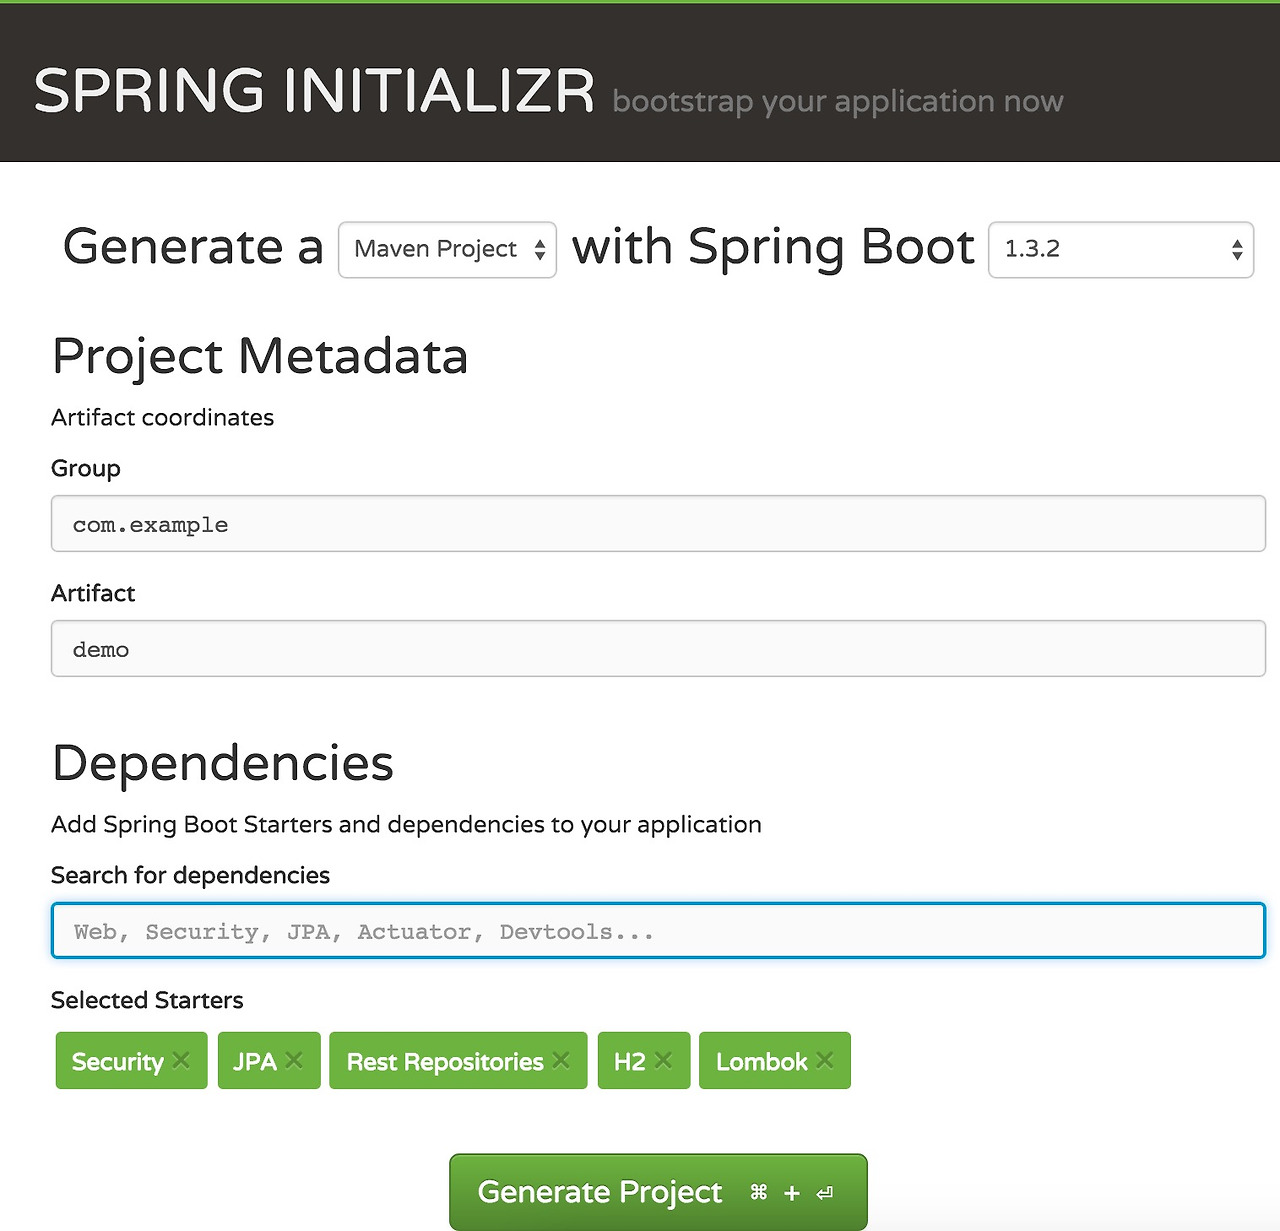Open the Maven Project type dropdown
Image resolution: width=1280 pixels, height=1231 pixels.
click(447, 250)
